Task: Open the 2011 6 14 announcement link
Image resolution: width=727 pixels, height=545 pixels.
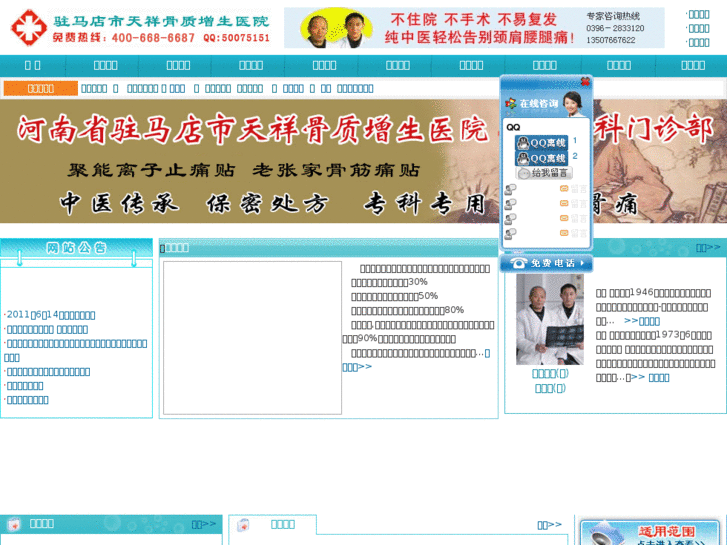Action: [51, 315]
